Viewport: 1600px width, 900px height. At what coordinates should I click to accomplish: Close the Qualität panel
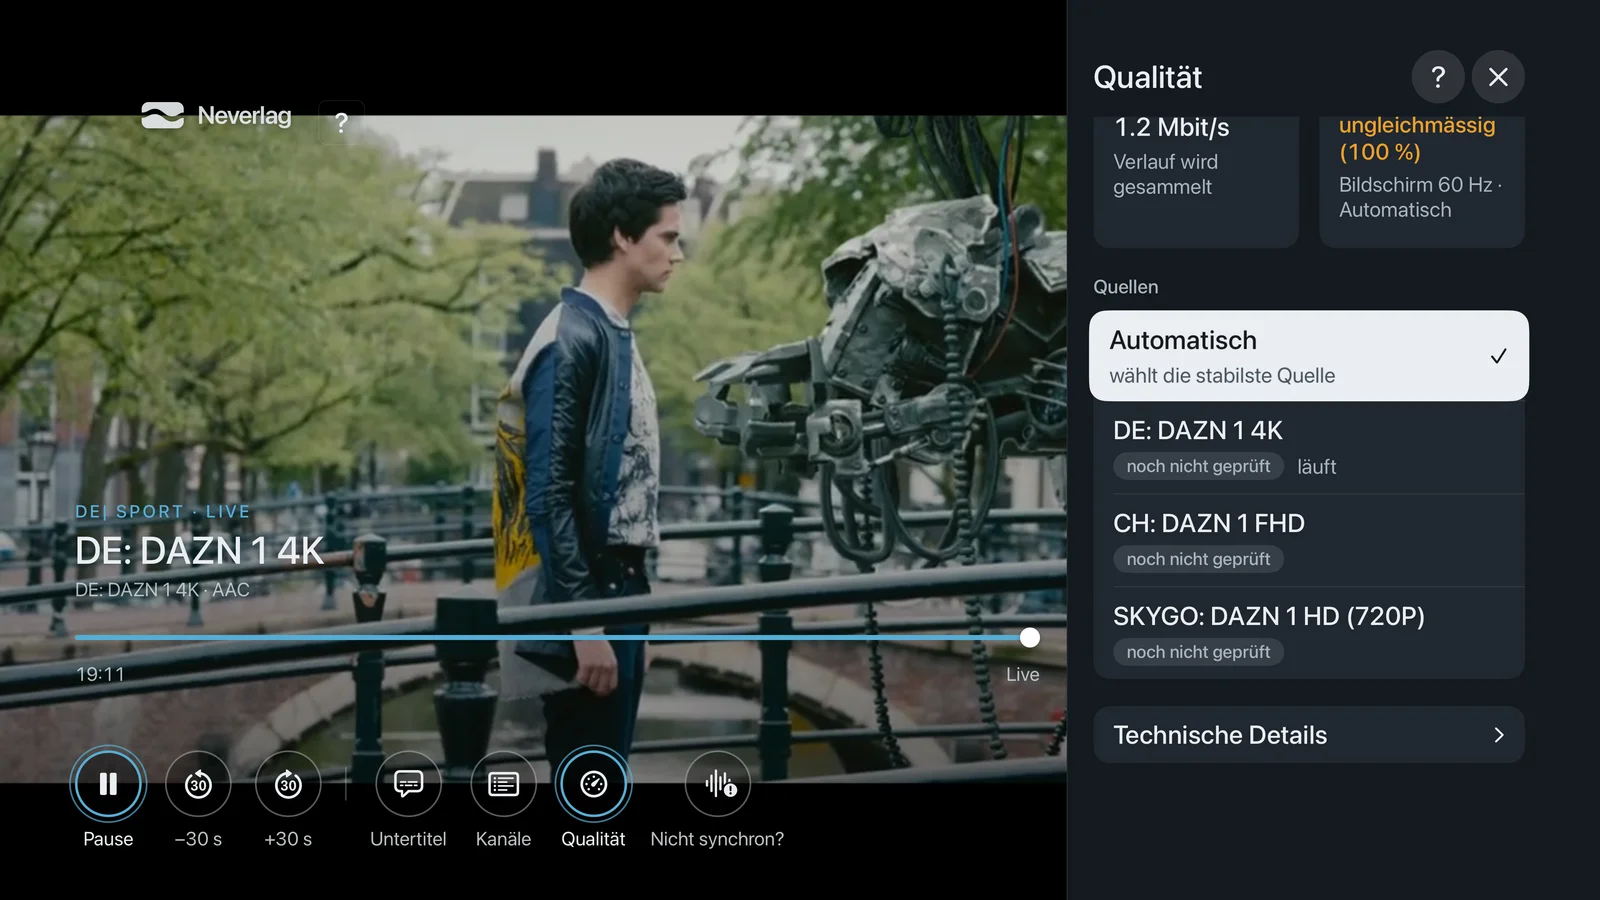[x=1498, y=77]
